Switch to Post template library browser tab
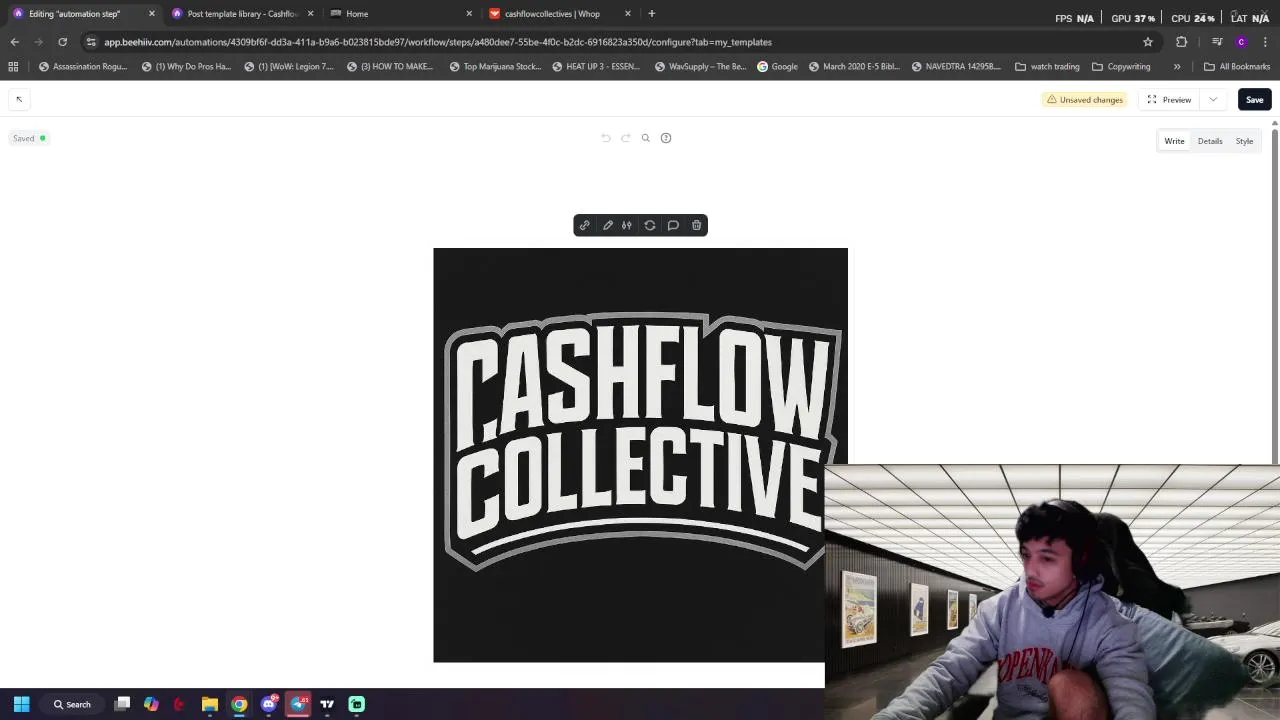Image resolution: width=1280 pixels, height=720 pixels. (x=240, y=13)
